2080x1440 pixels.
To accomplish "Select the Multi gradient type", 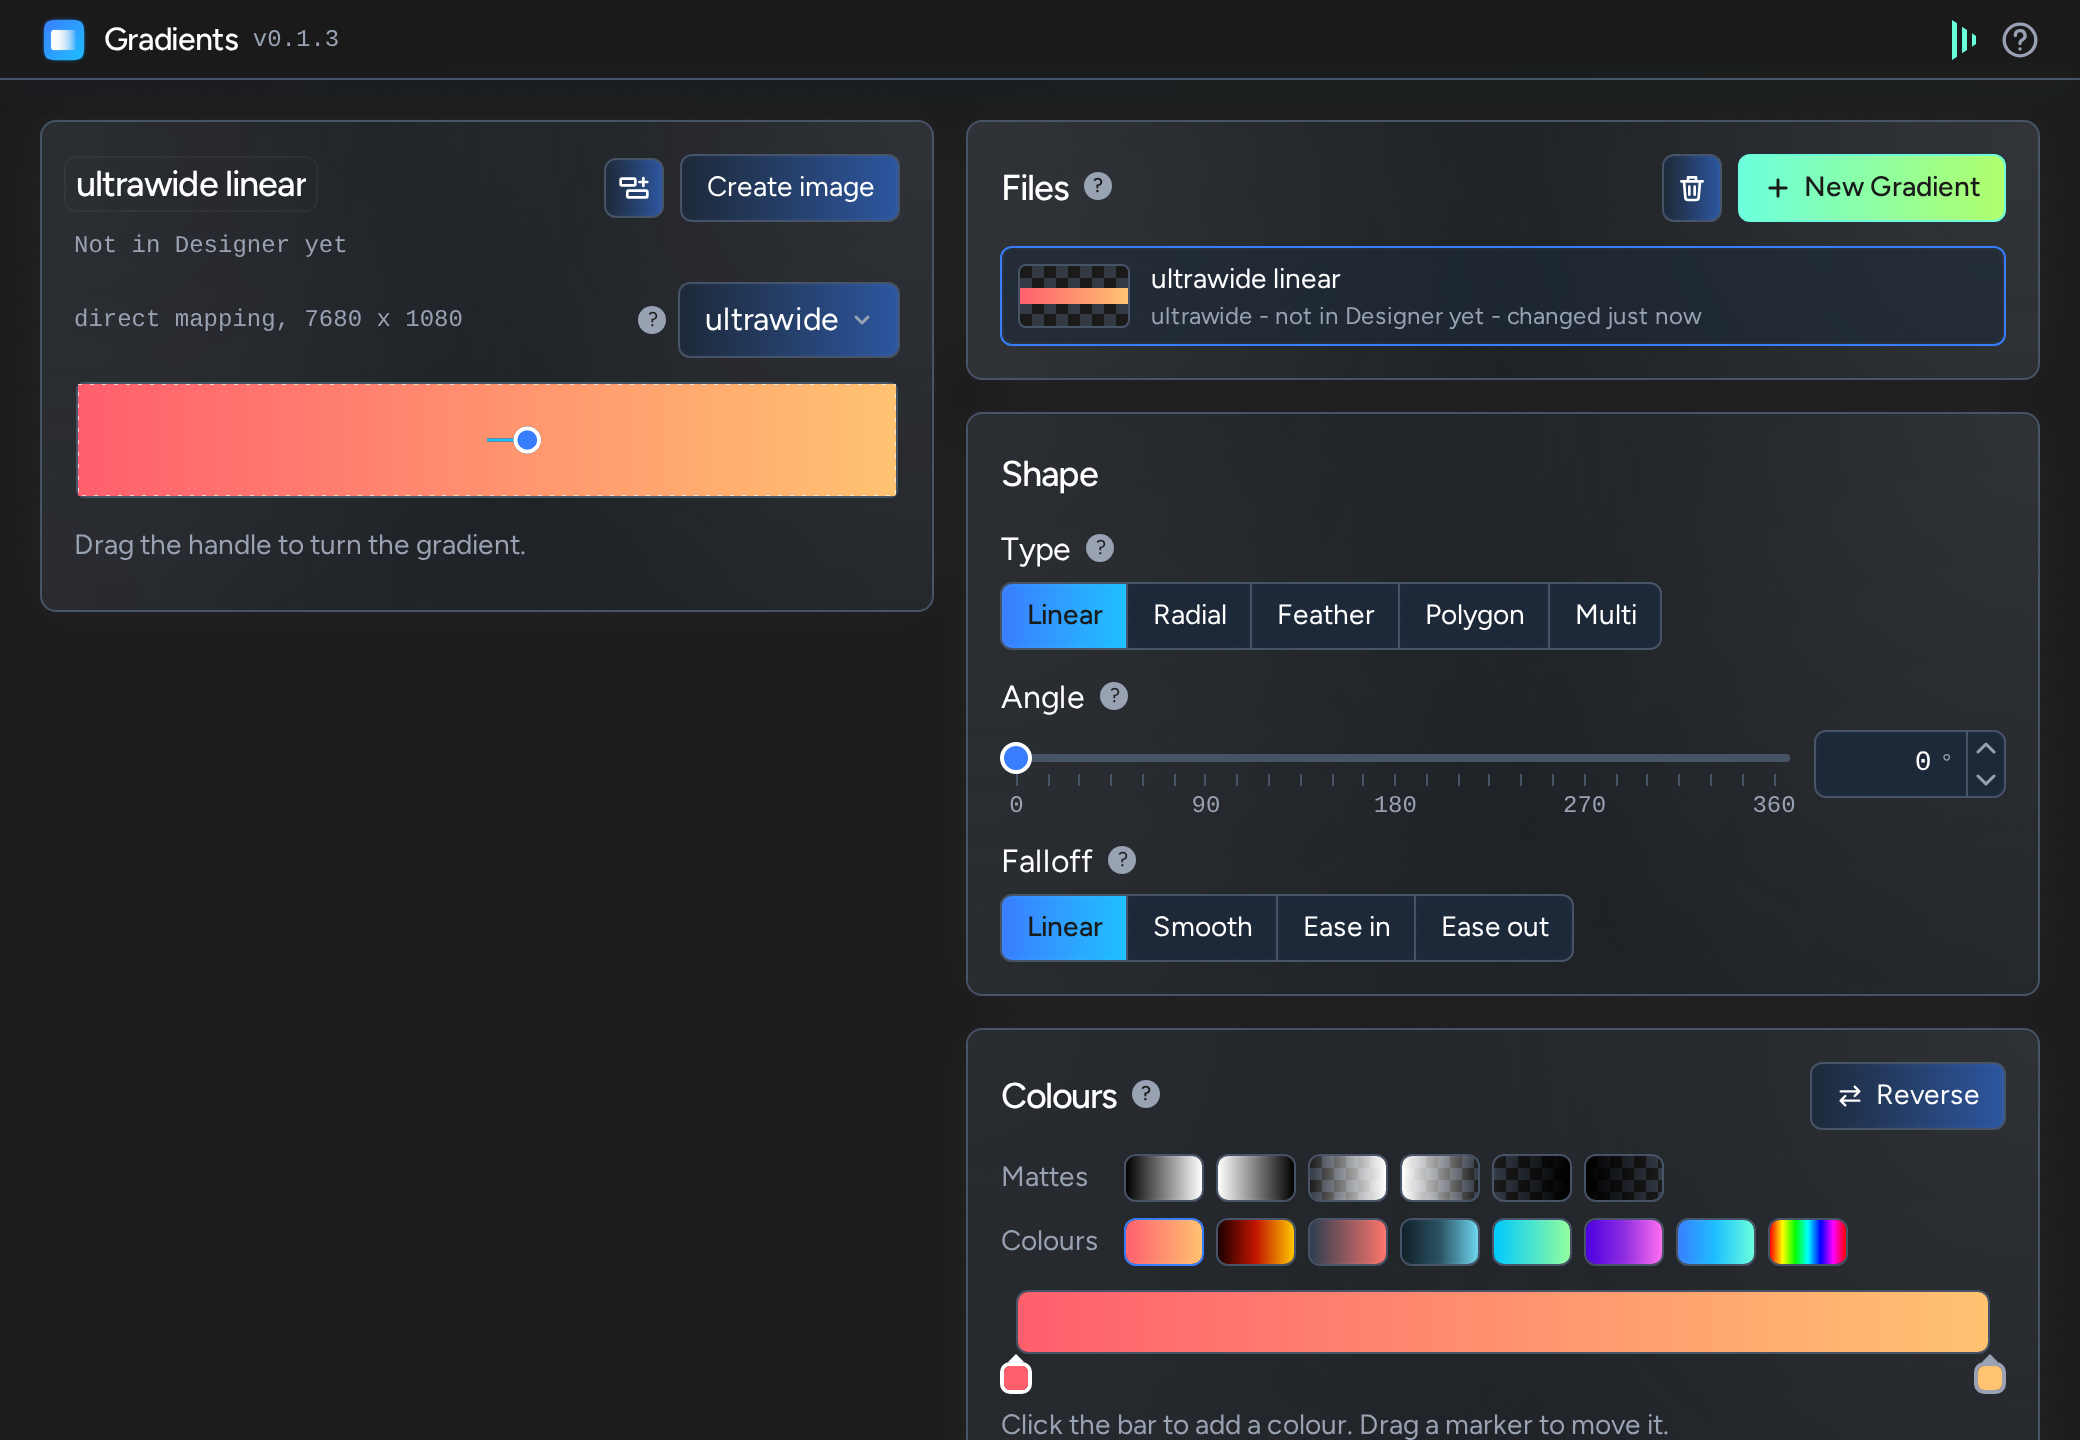I will point(1605,615).
